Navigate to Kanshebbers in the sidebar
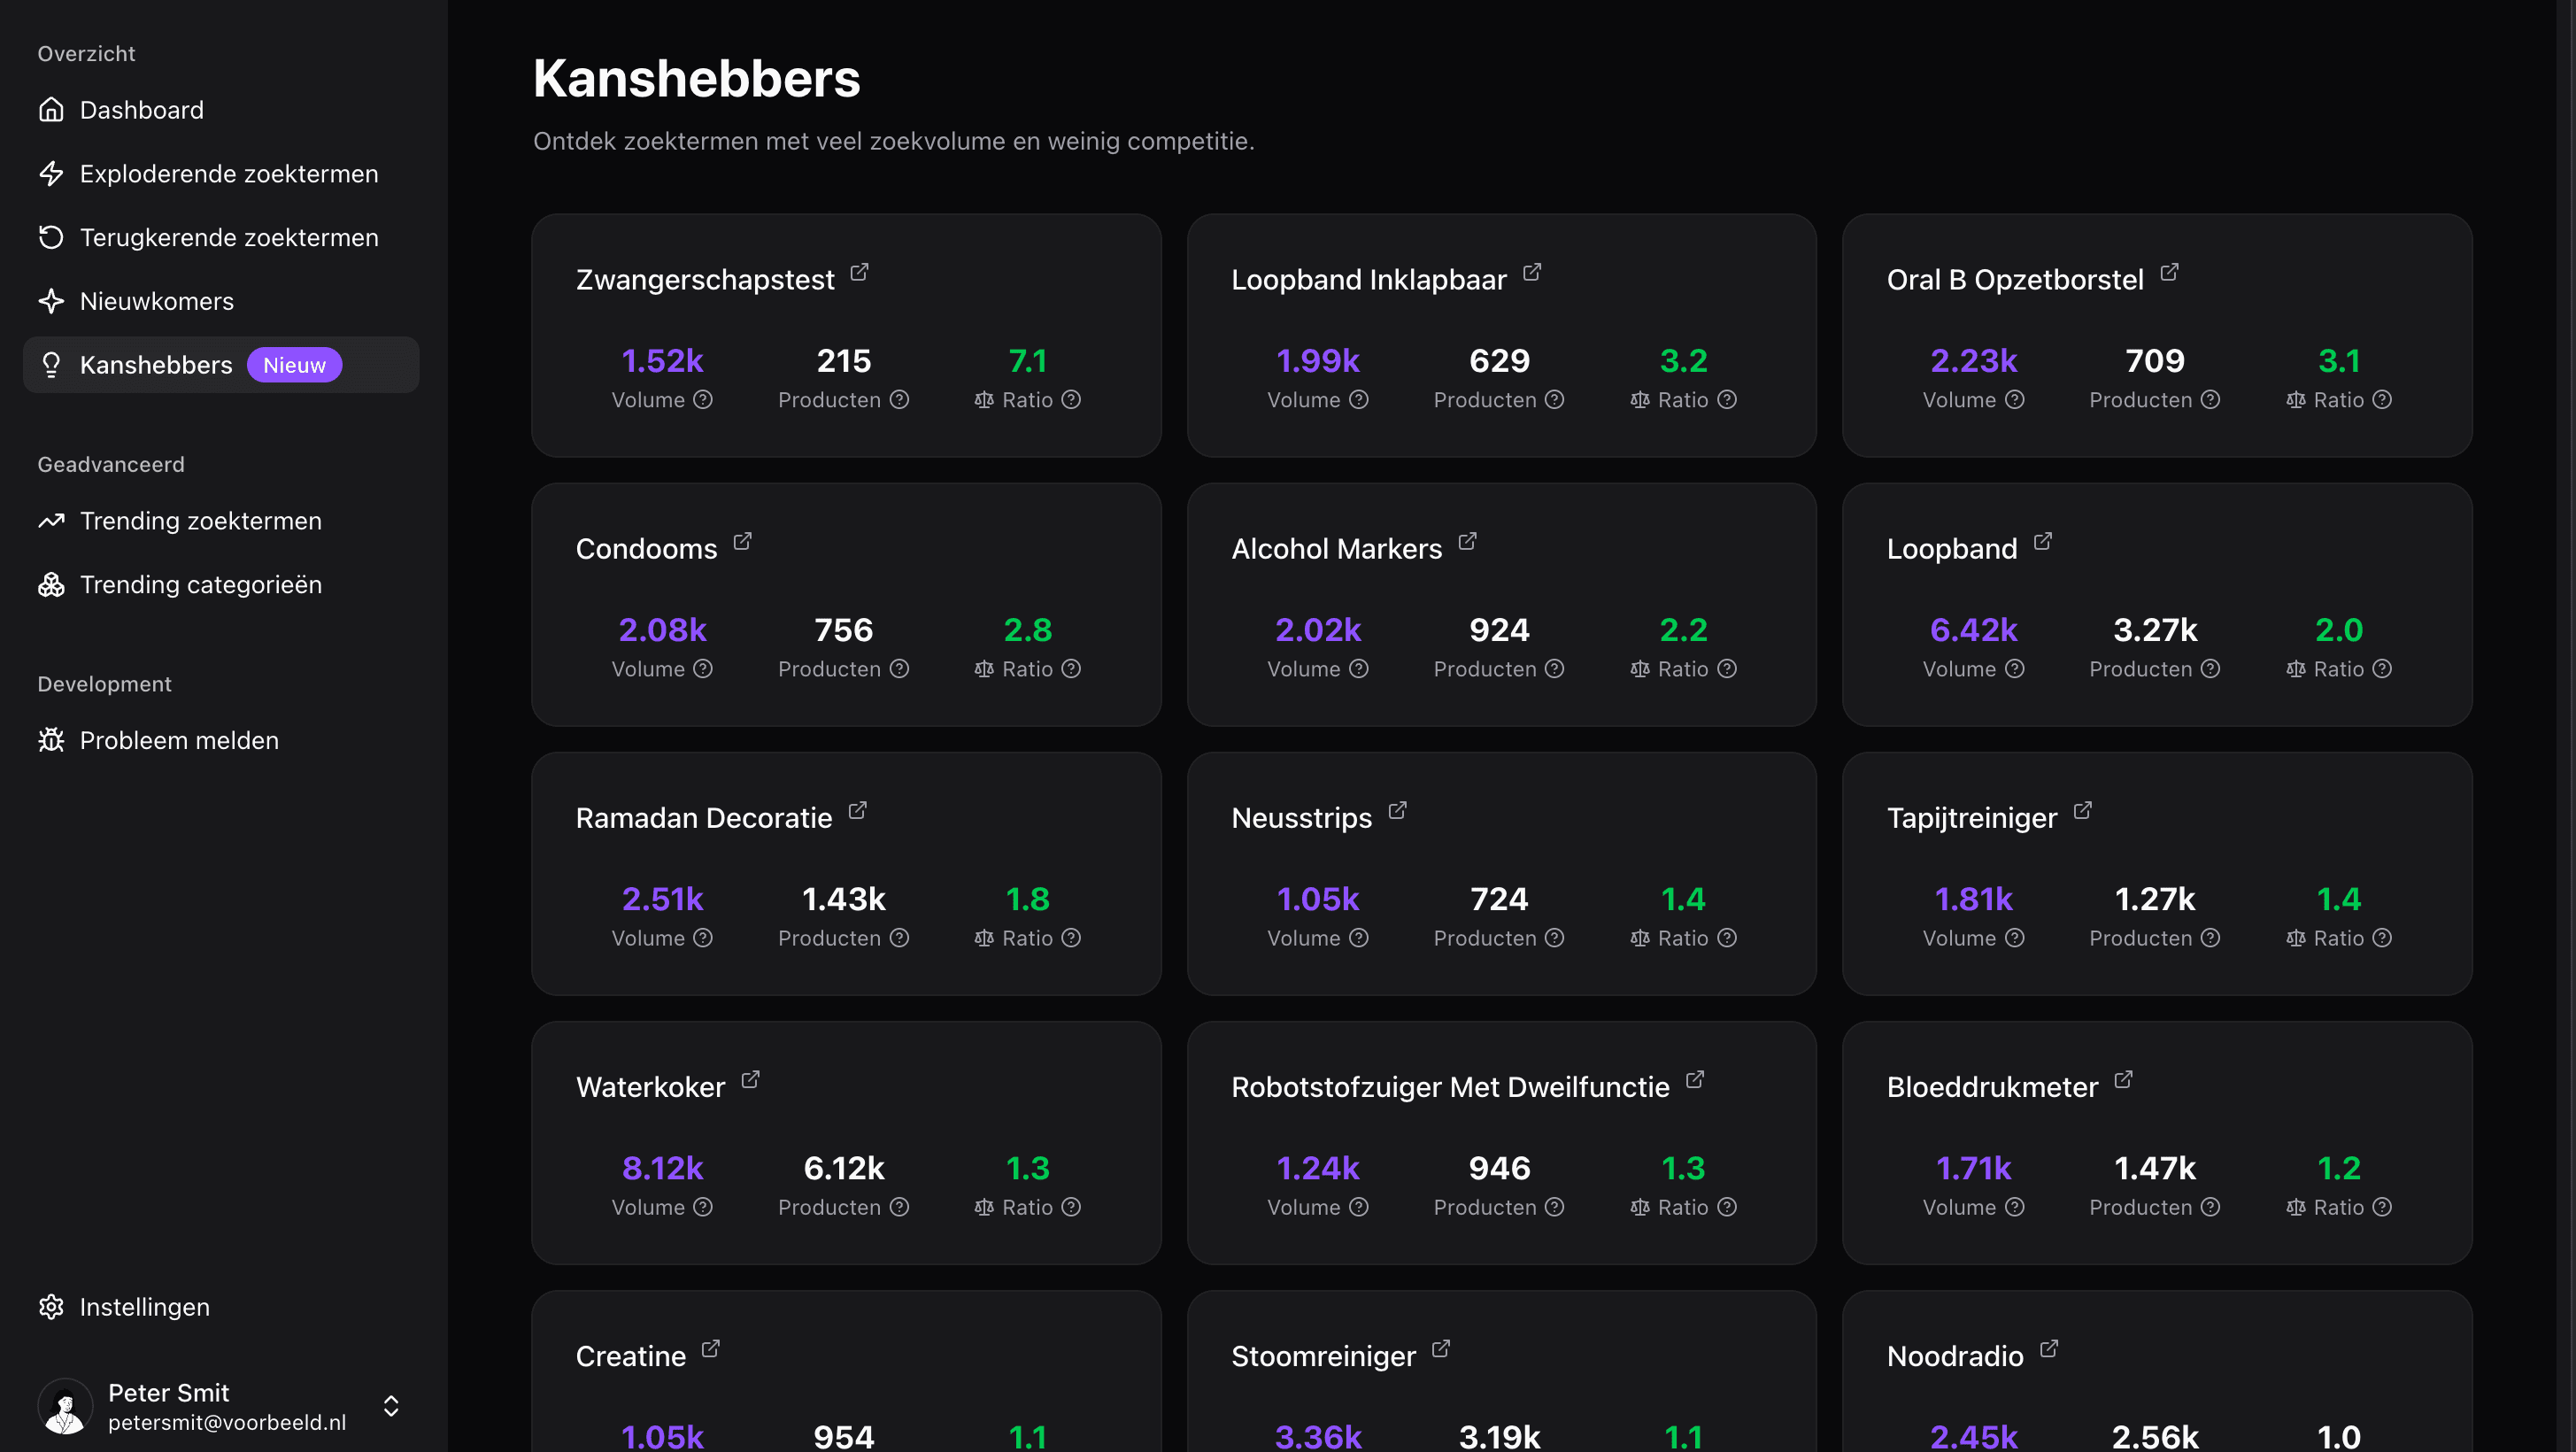 pos(157,365)
